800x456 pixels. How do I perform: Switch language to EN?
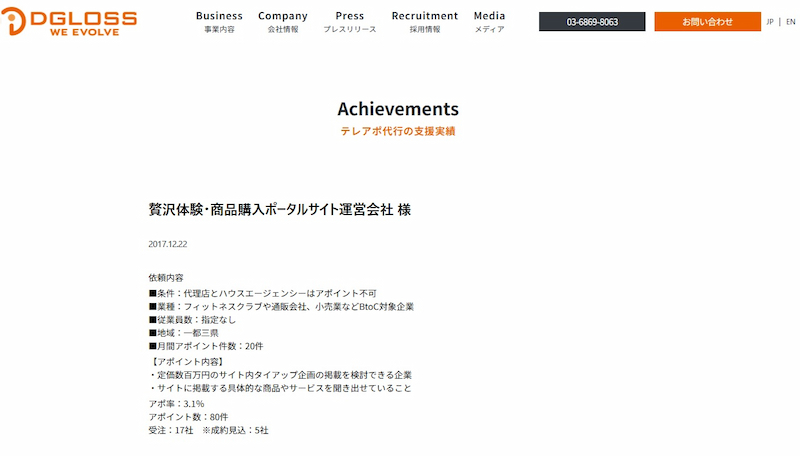pyautogui.click(x=790, y=22)
